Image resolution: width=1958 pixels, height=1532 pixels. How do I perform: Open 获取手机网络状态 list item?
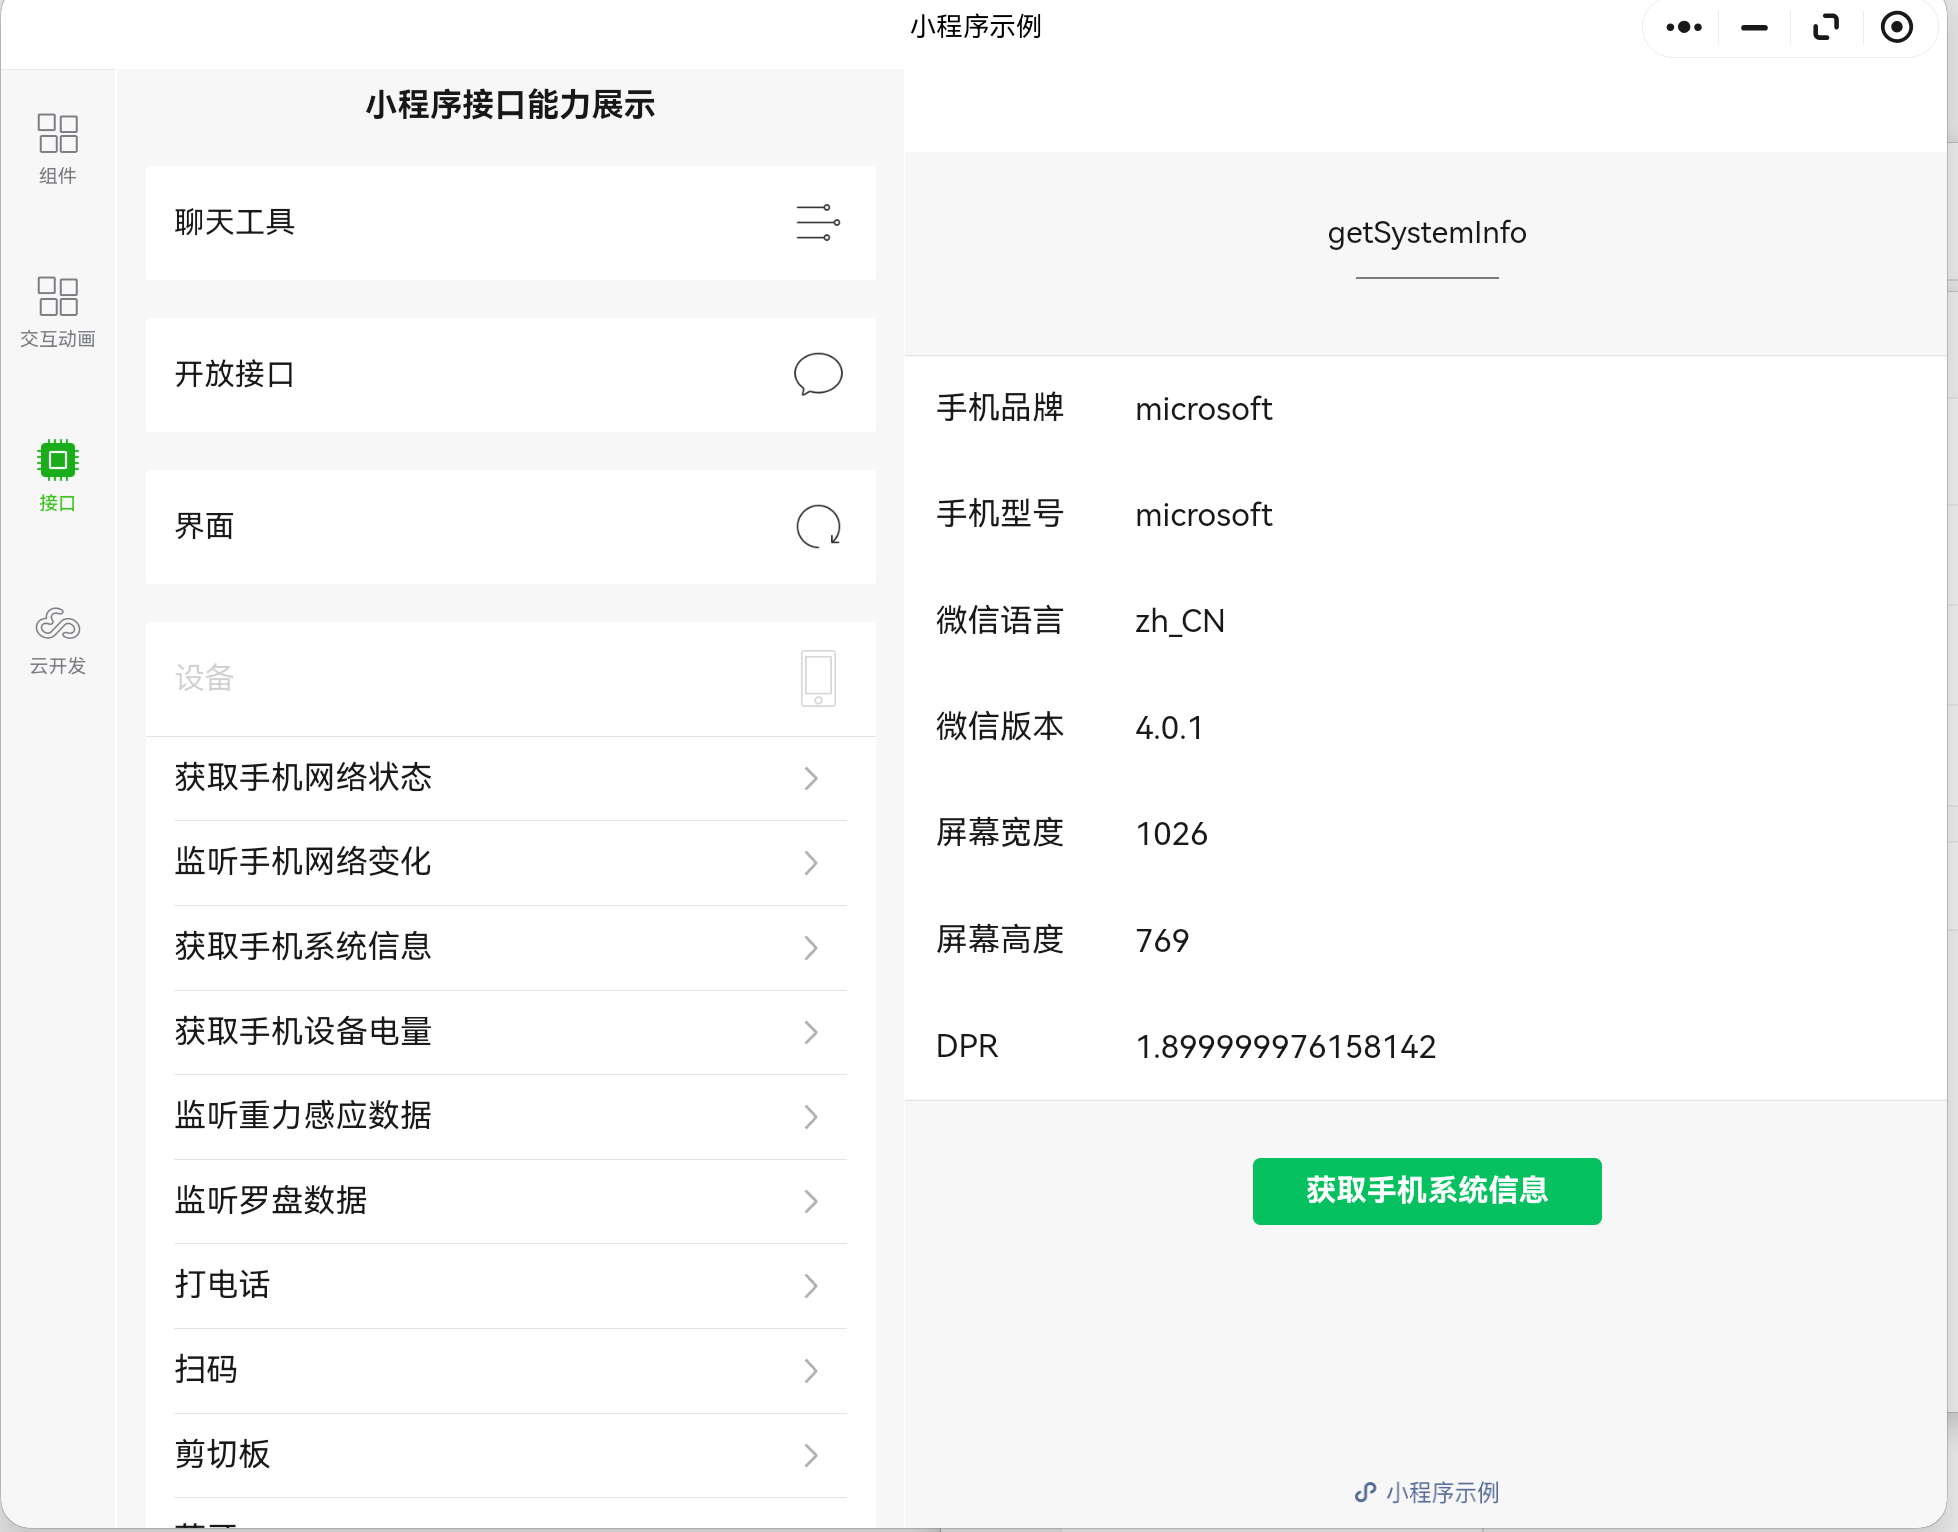point(303,778)
